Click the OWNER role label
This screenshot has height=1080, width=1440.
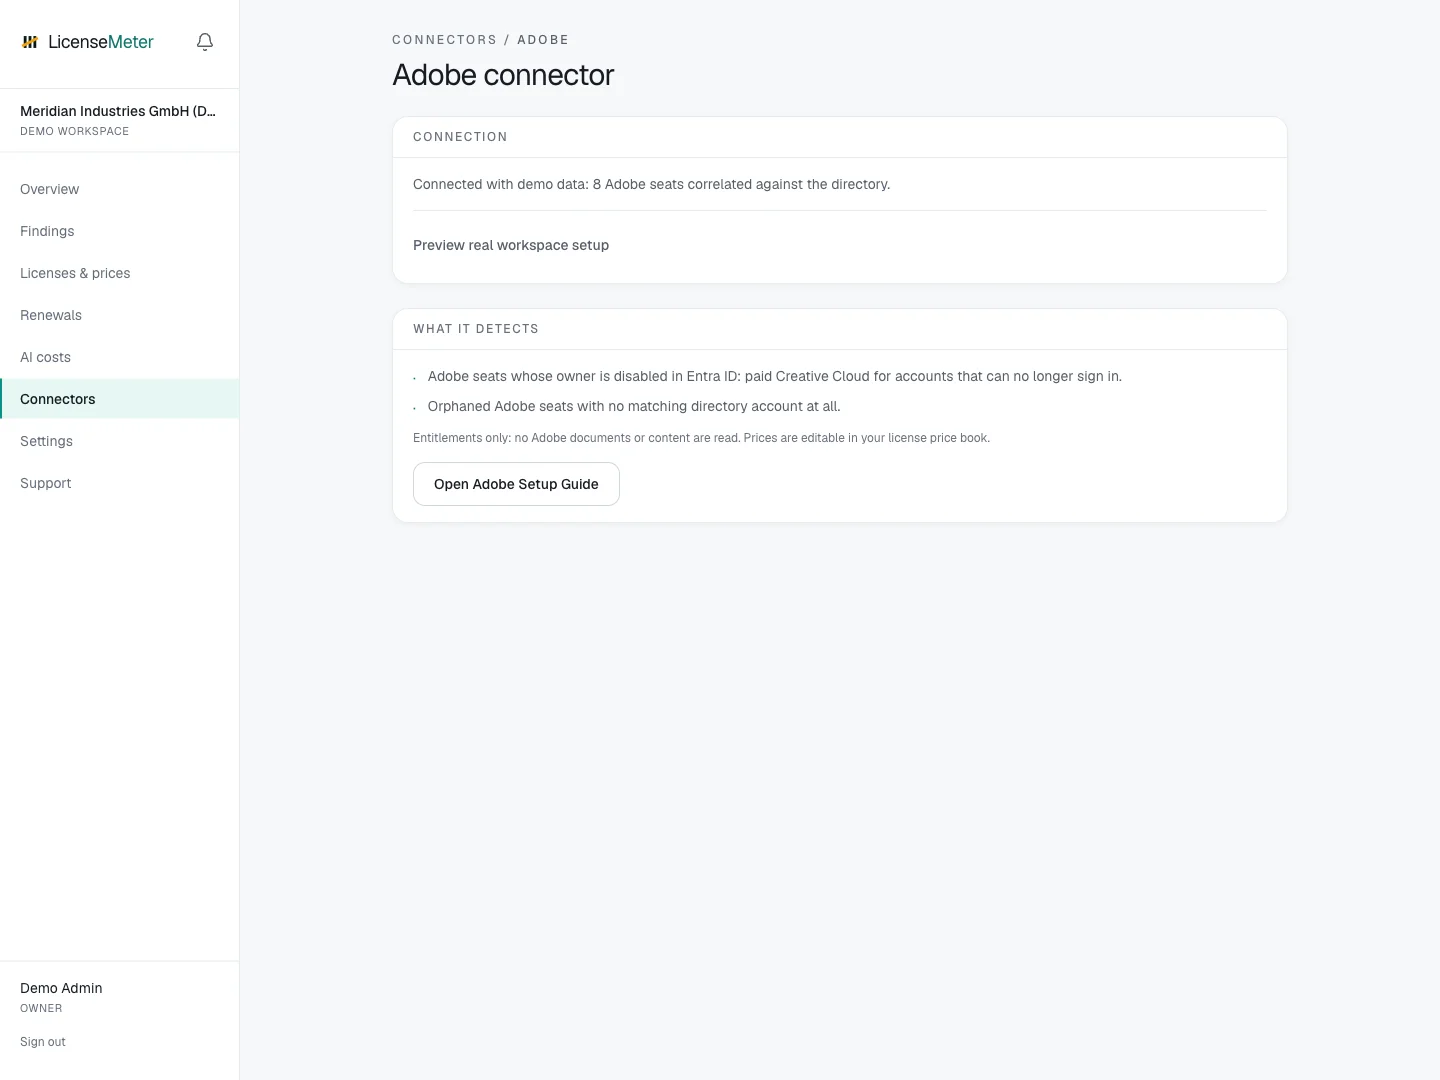coord(41,1008)
